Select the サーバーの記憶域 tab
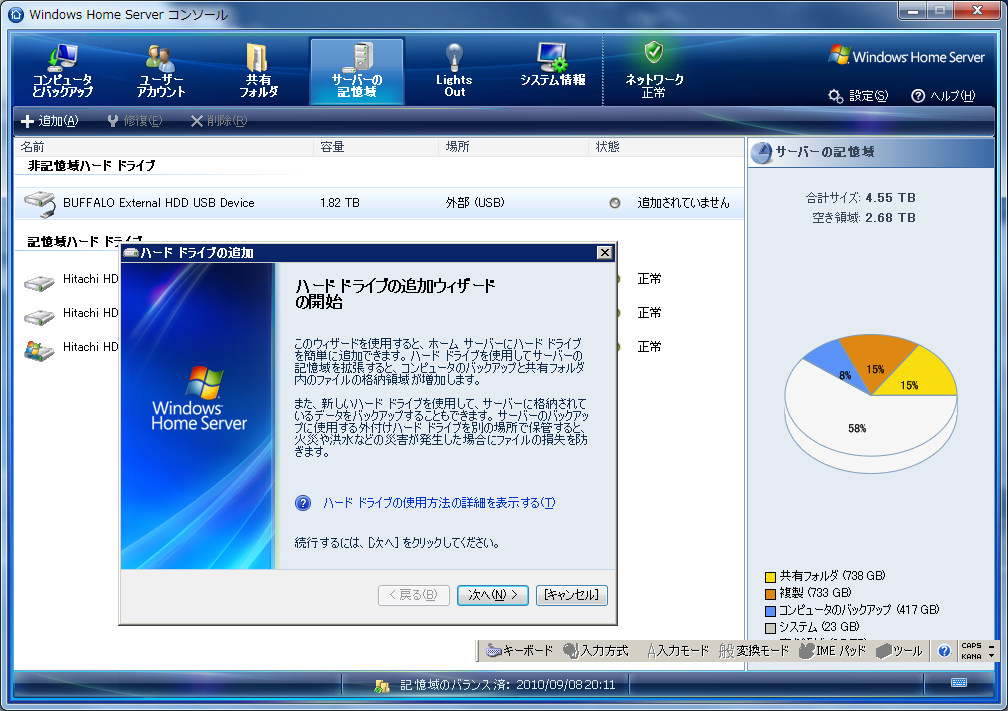Image resolution: width=1008 pixels, height=711 pixels. point(357,71)
